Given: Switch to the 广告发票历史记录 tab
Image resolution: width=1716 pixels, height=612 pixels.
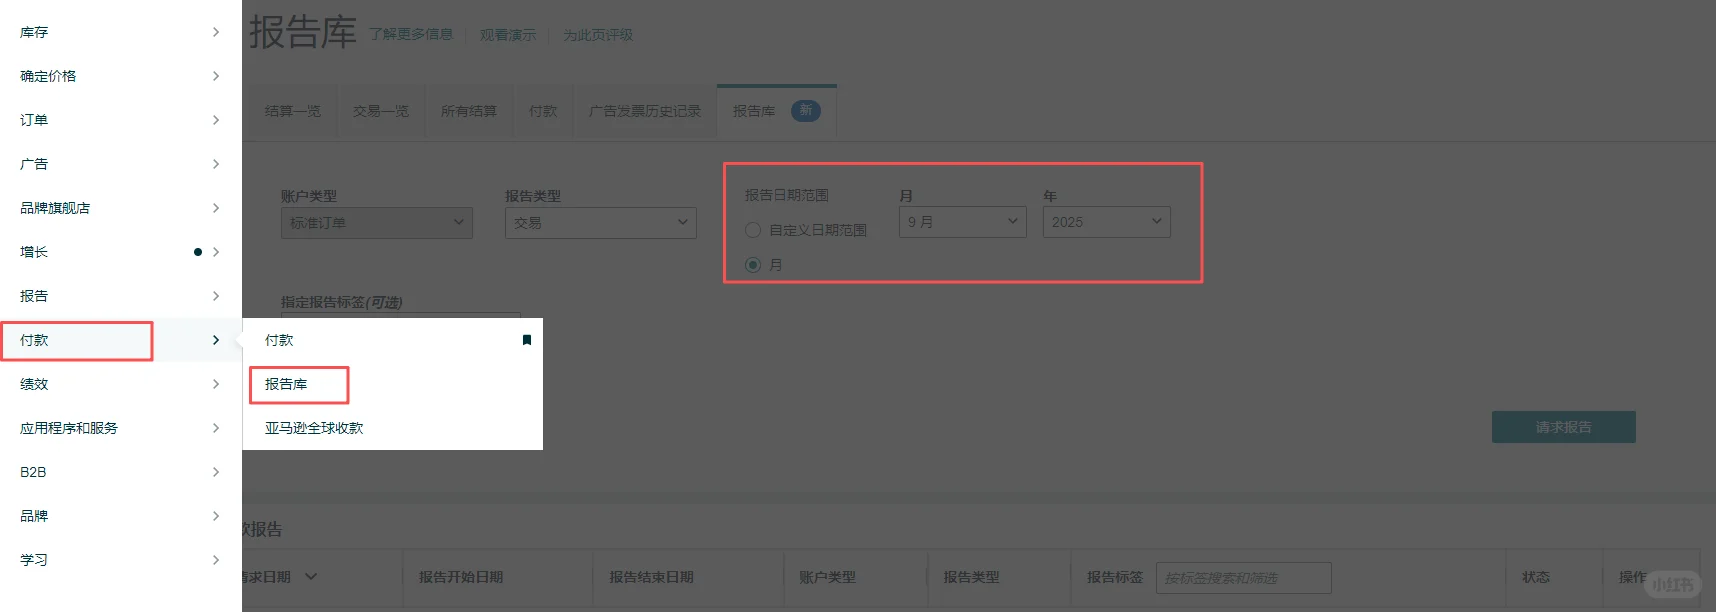Looking at the screenshot, I should tap(645, 111).
